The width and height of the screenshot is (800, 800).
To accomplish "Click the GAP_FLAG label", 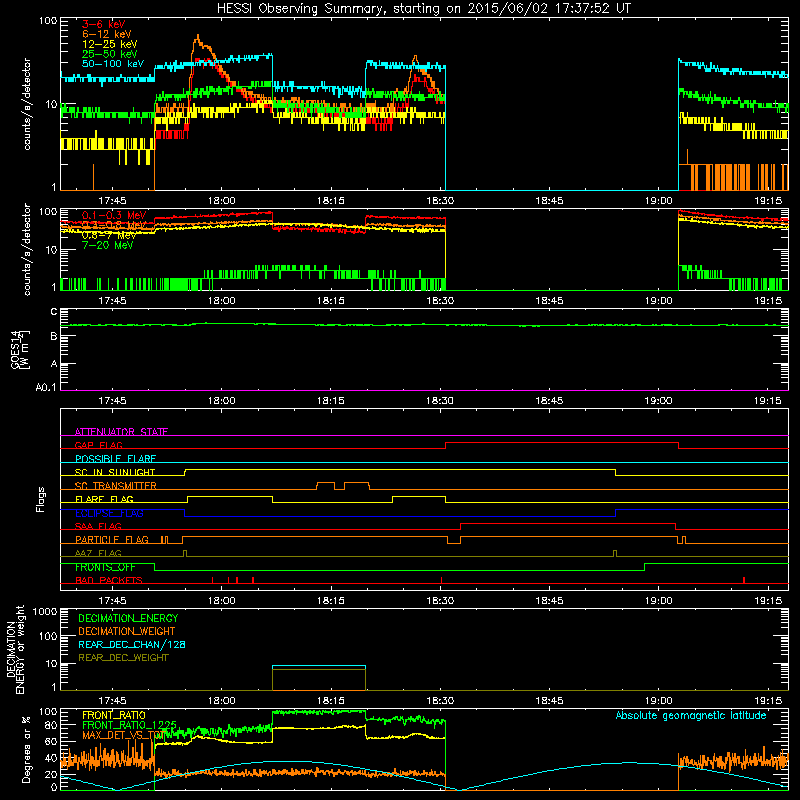I will tap(98, 445).
